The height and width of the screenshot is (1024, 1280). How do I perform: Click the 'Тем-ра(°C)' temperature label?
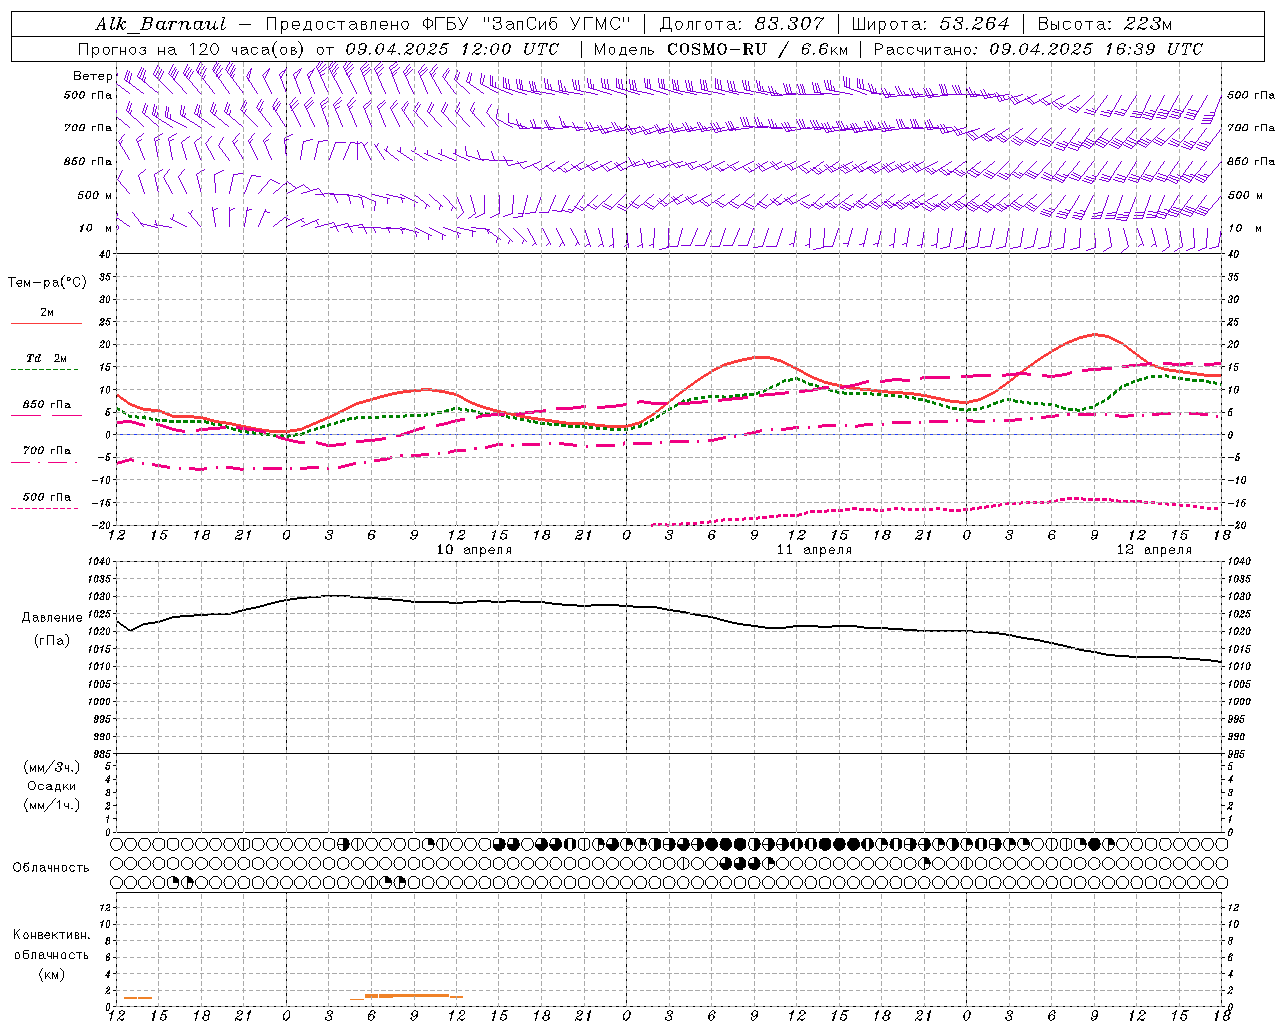(47, 282)
